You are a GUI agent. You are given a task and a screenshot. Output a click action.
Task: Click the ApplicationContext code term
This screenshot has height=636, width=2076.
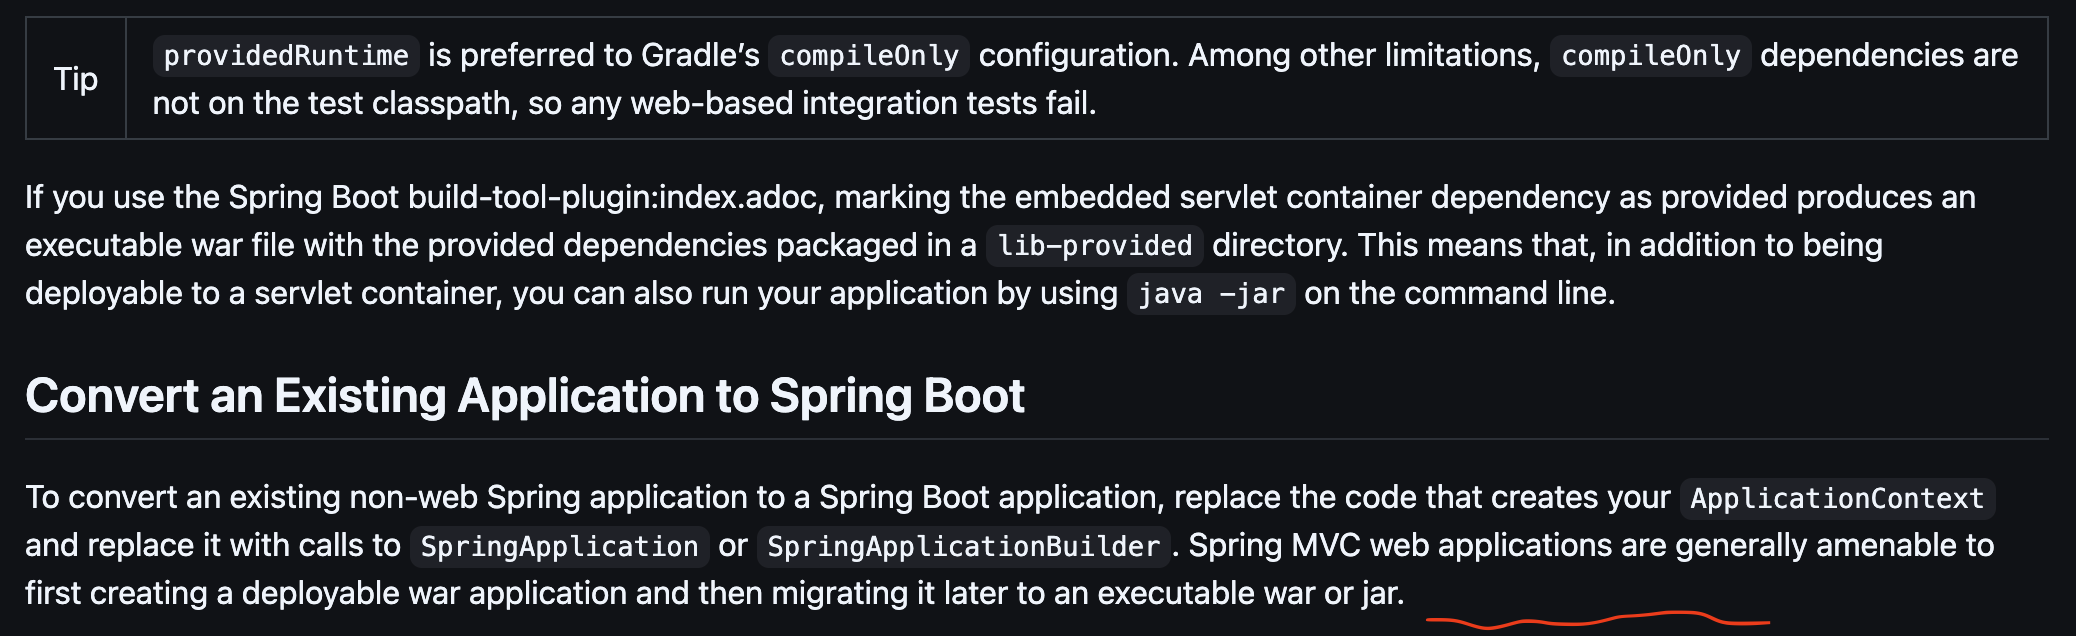[1837, 498]
